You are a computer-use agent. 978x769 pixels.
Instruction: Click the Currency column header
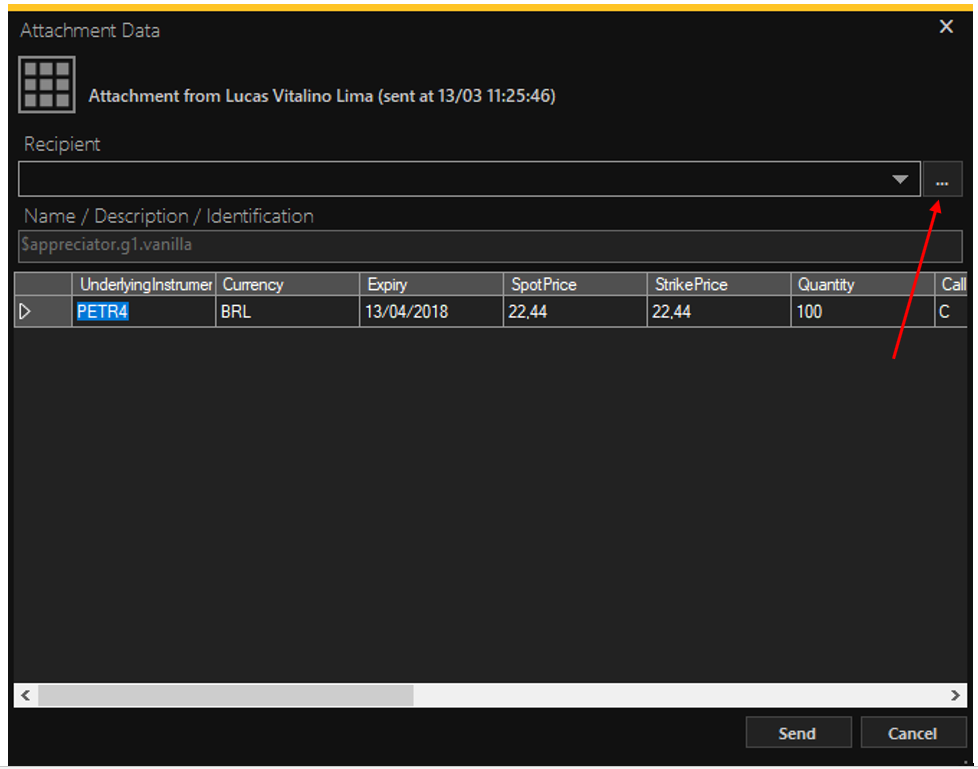coord(287,285)
